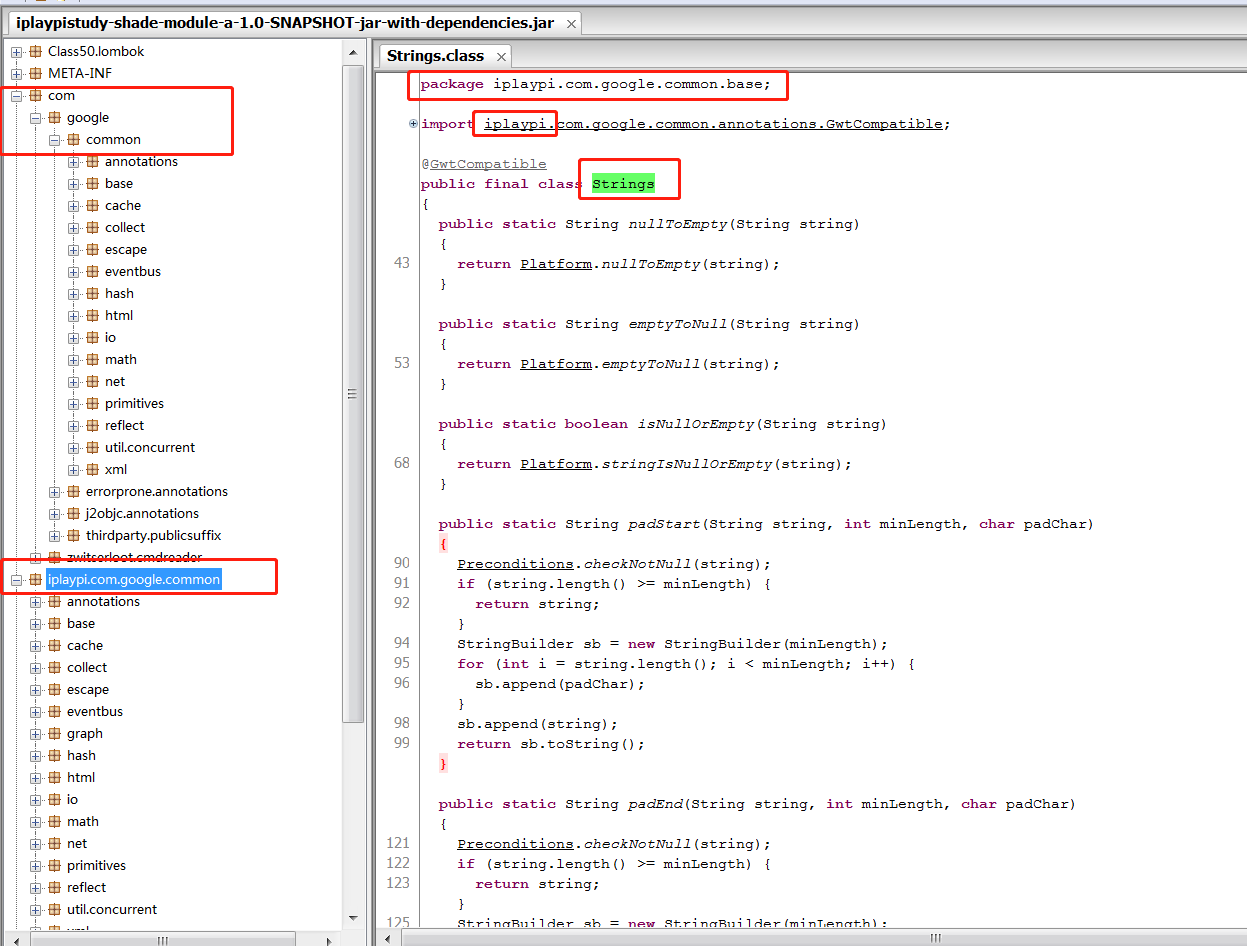
Task: Open Platform link in nullToEmpty return
Action: (555, 264)
